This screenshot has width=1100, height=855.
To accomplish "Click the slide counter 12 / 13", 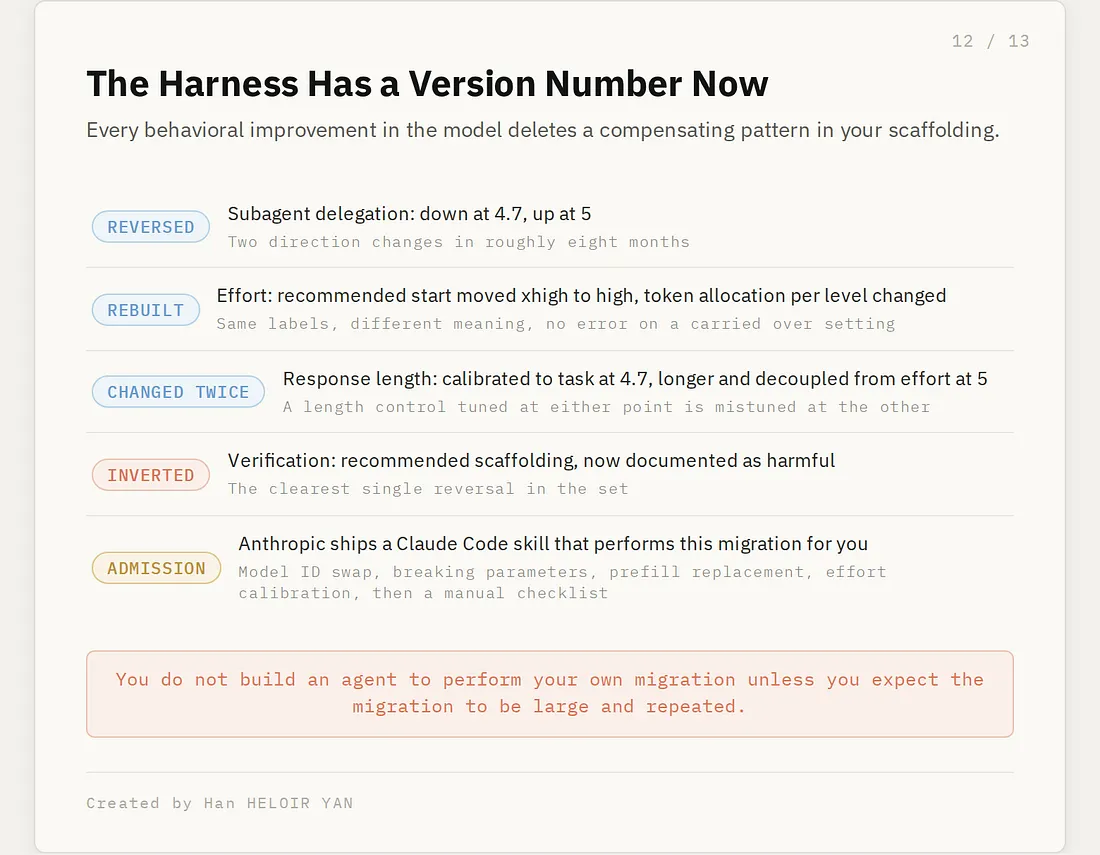I will click(991, 41).
